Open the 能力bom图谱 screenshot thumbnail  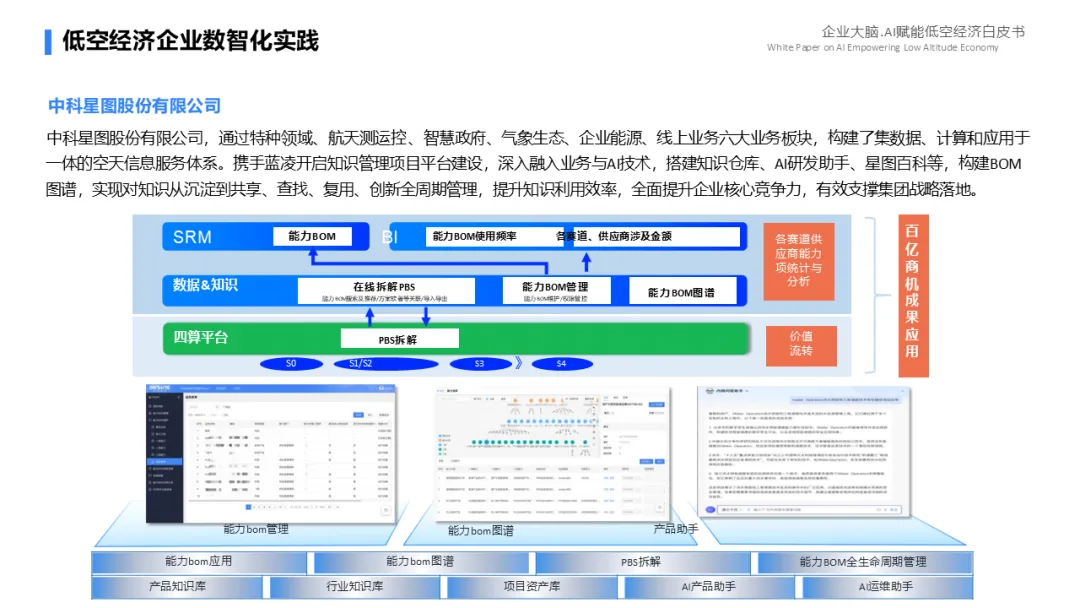tap(552, 454)
